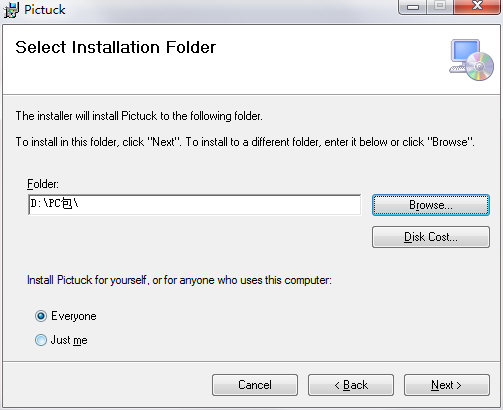
Task: Minimize the Pictuck installer window
Action: tap(413, 7)
